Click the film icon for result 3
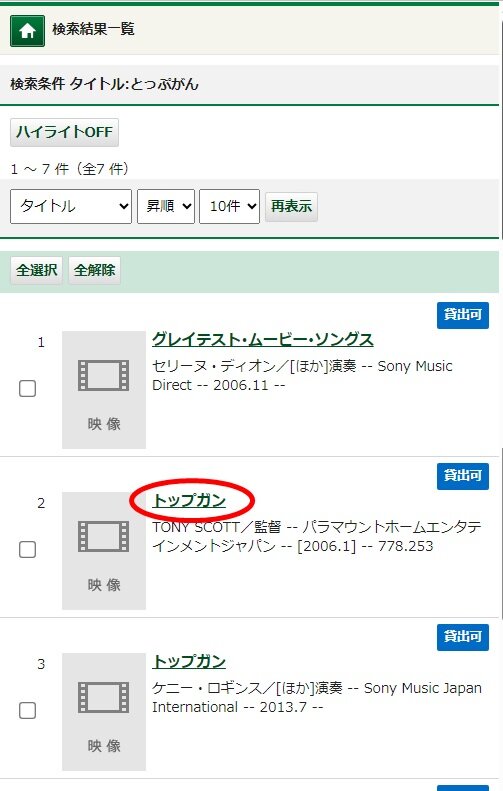The image size is (503, 791). pyautogui.click(x=103, y=698)
